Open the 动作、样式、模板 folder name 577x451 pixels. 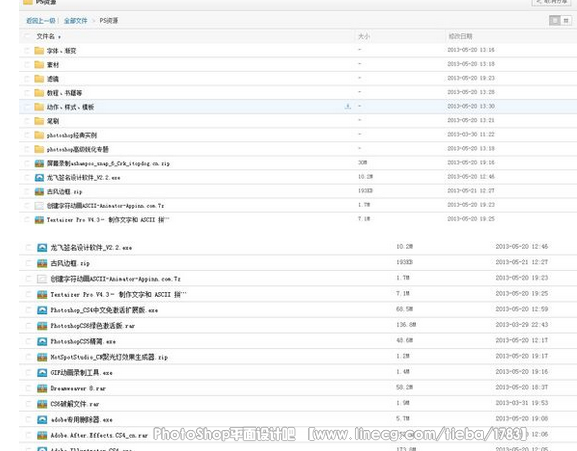[x=70, y=107]
